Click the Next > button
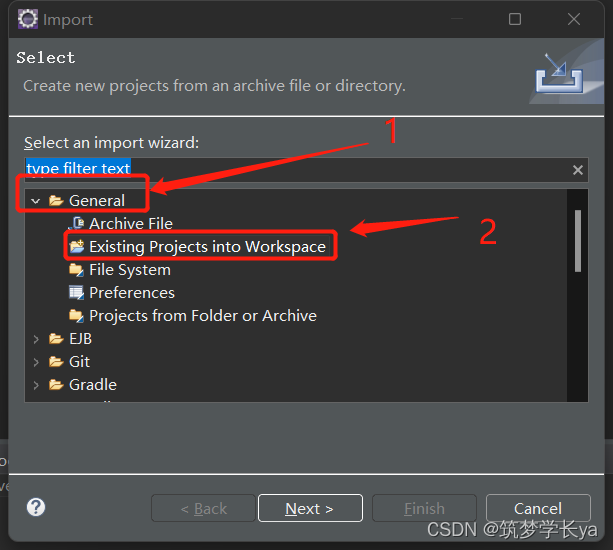Viewport: 613px width, 550px height. pos(310,508)
